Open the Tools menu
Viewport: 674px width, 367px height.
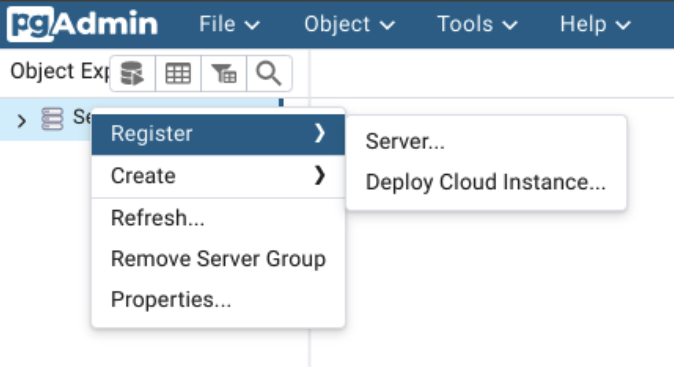477,24
